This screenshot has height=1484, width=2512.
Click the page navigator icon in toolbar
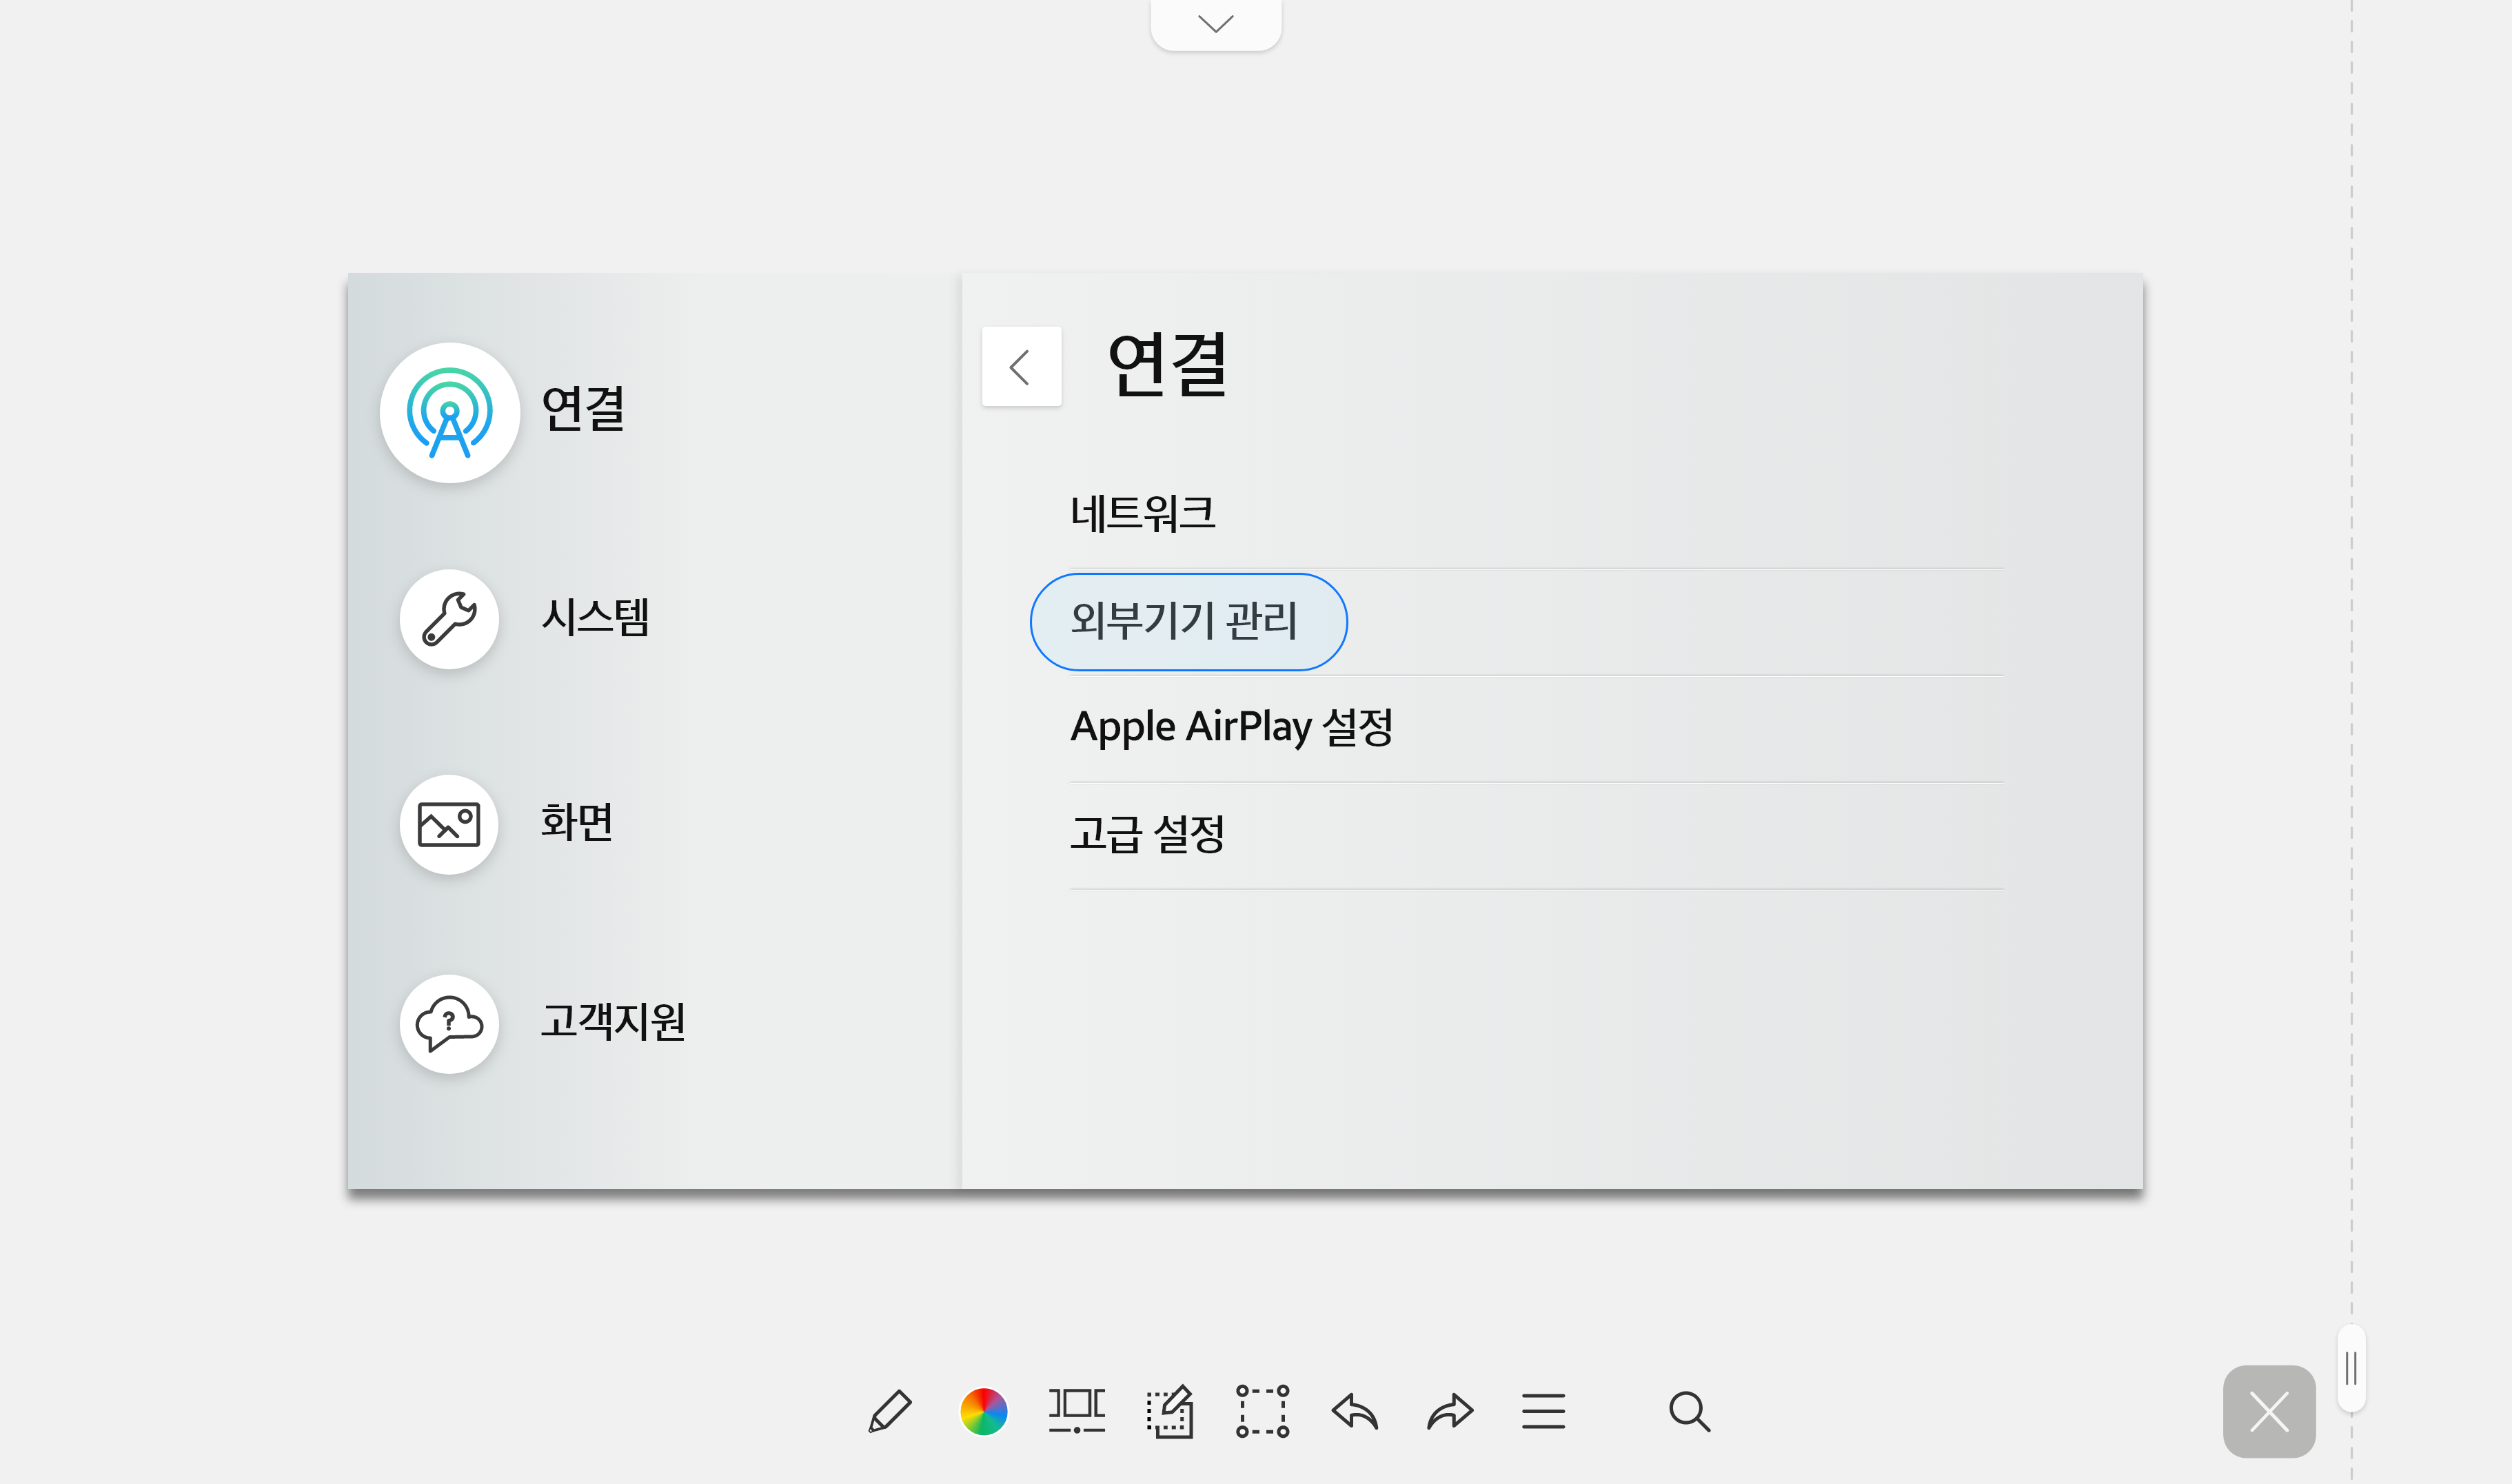[1077, 1411]
